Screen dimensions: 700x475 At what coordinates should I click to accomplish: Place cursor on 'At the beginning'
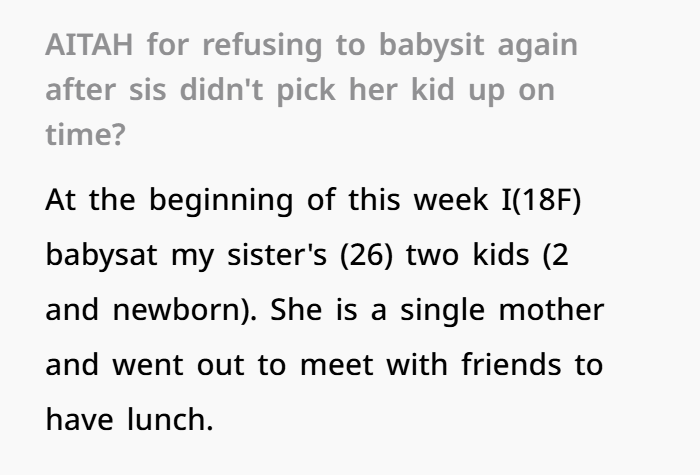tap(169, 200)
